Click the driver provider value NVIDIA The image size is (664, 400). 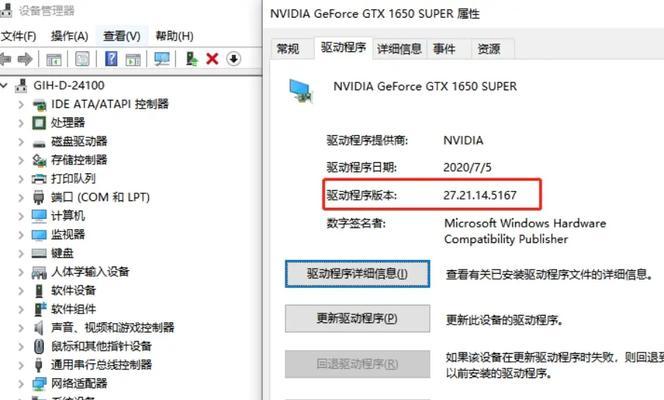463,141
